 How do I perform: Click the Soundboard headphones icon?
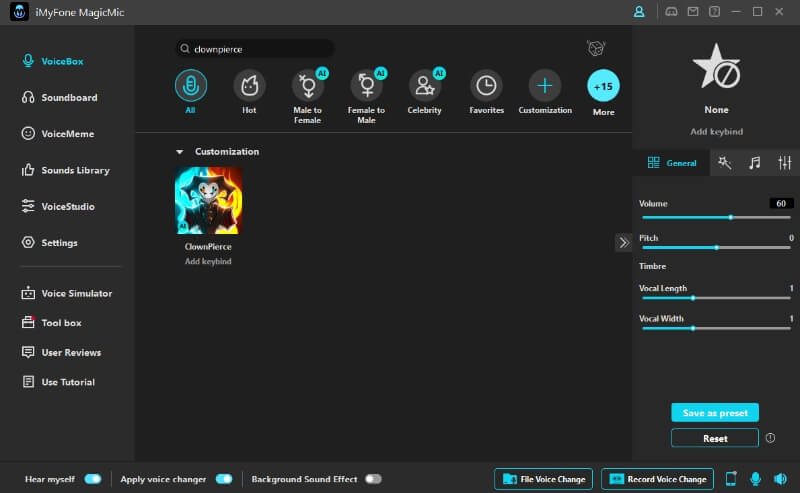click(28, 97)
